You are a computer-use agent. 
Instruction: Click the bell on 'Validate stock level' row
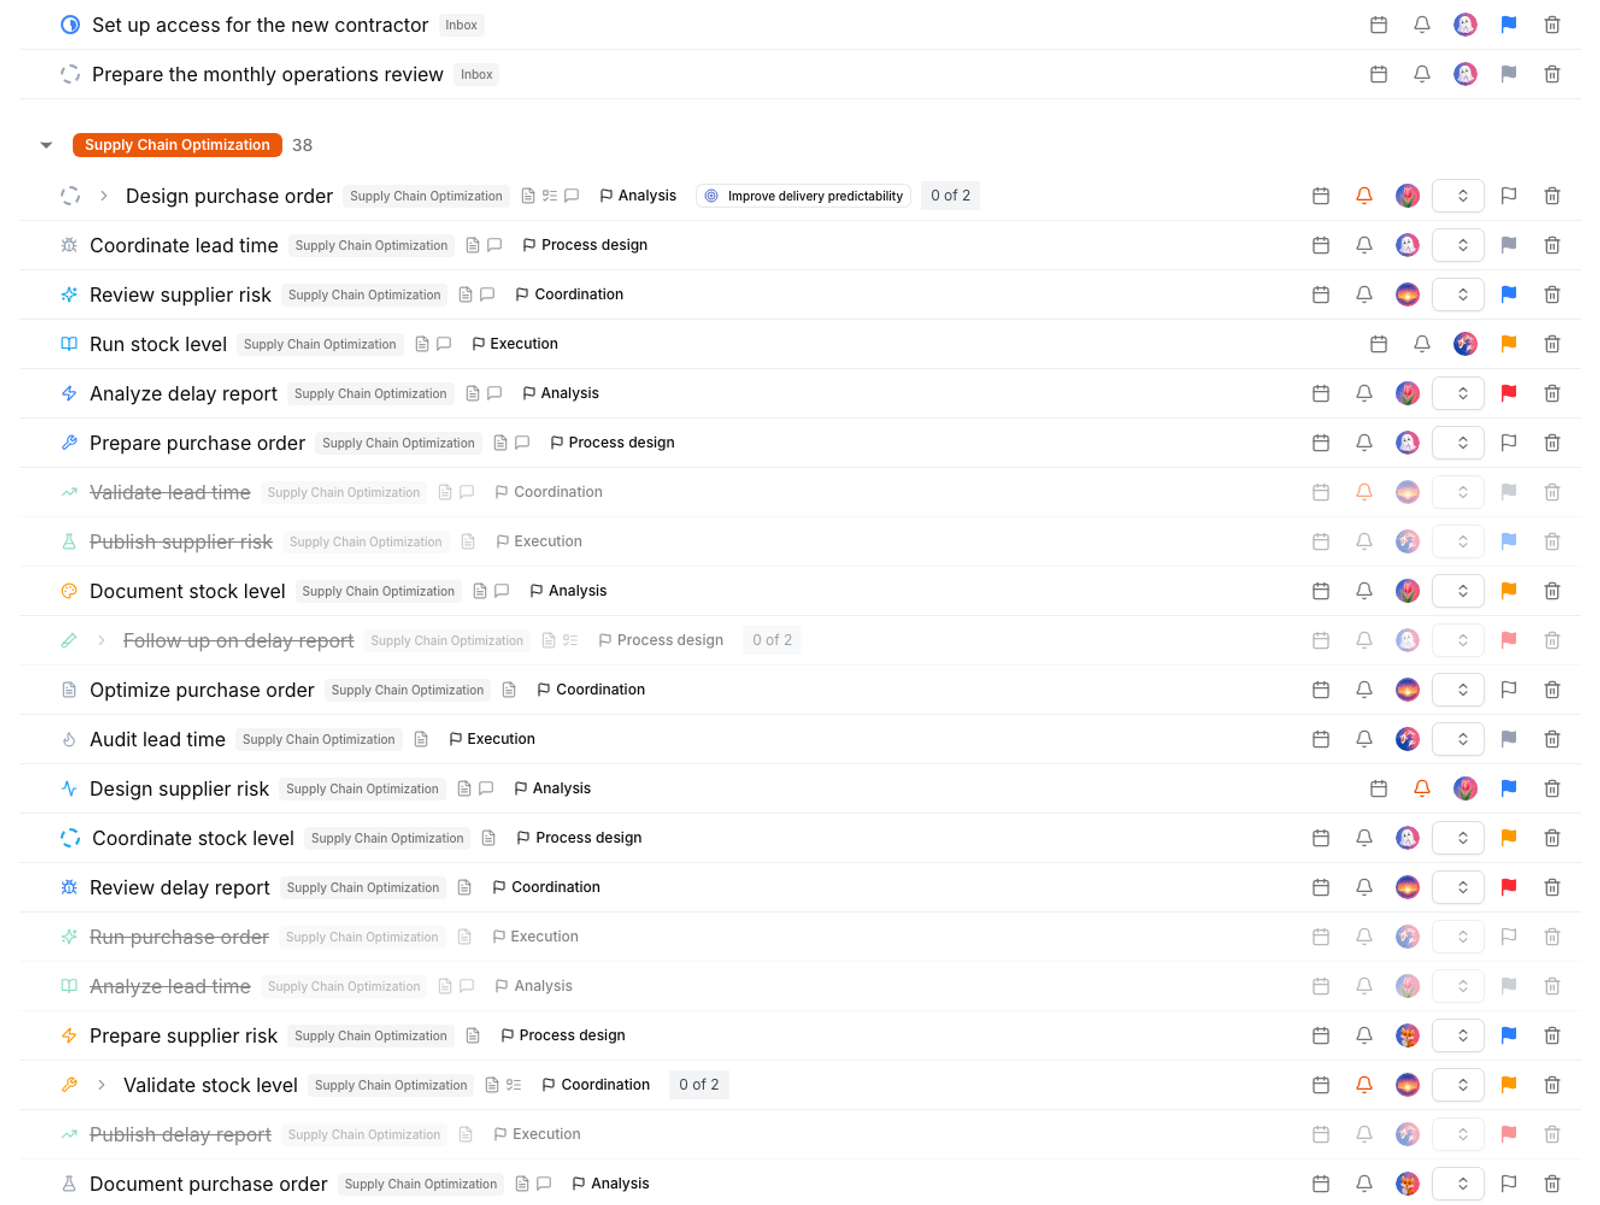click(1364, 1085)
